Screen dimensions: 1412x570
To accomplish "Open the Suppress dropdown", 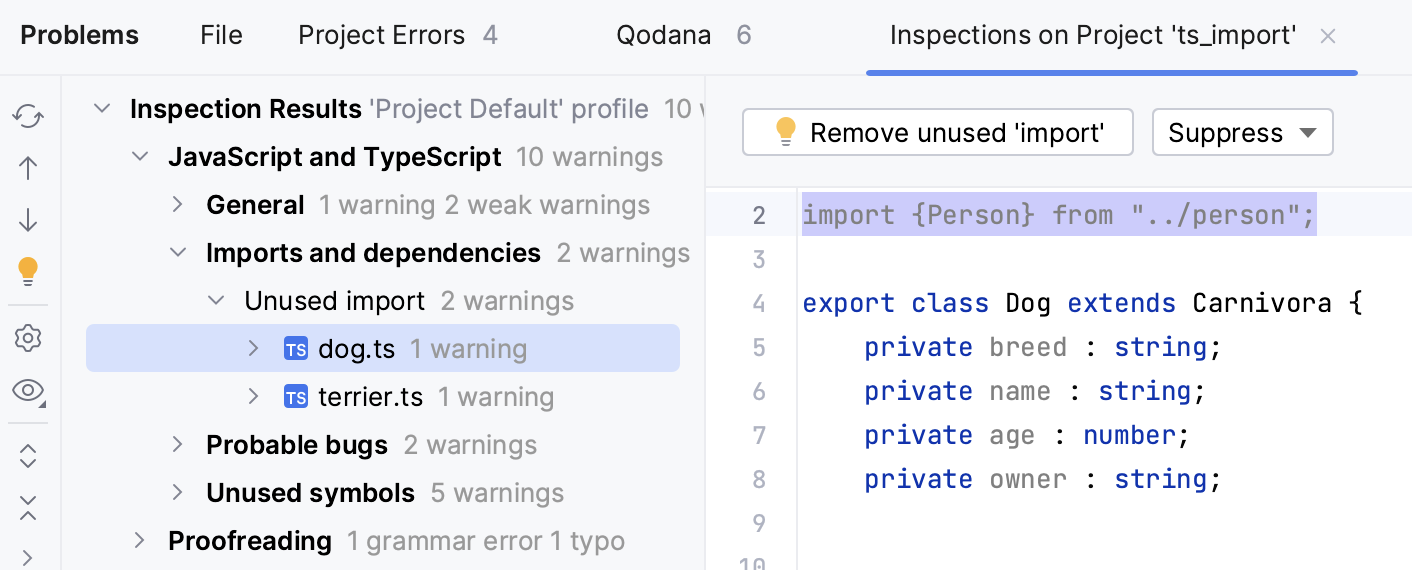I will coord(1242,133).
